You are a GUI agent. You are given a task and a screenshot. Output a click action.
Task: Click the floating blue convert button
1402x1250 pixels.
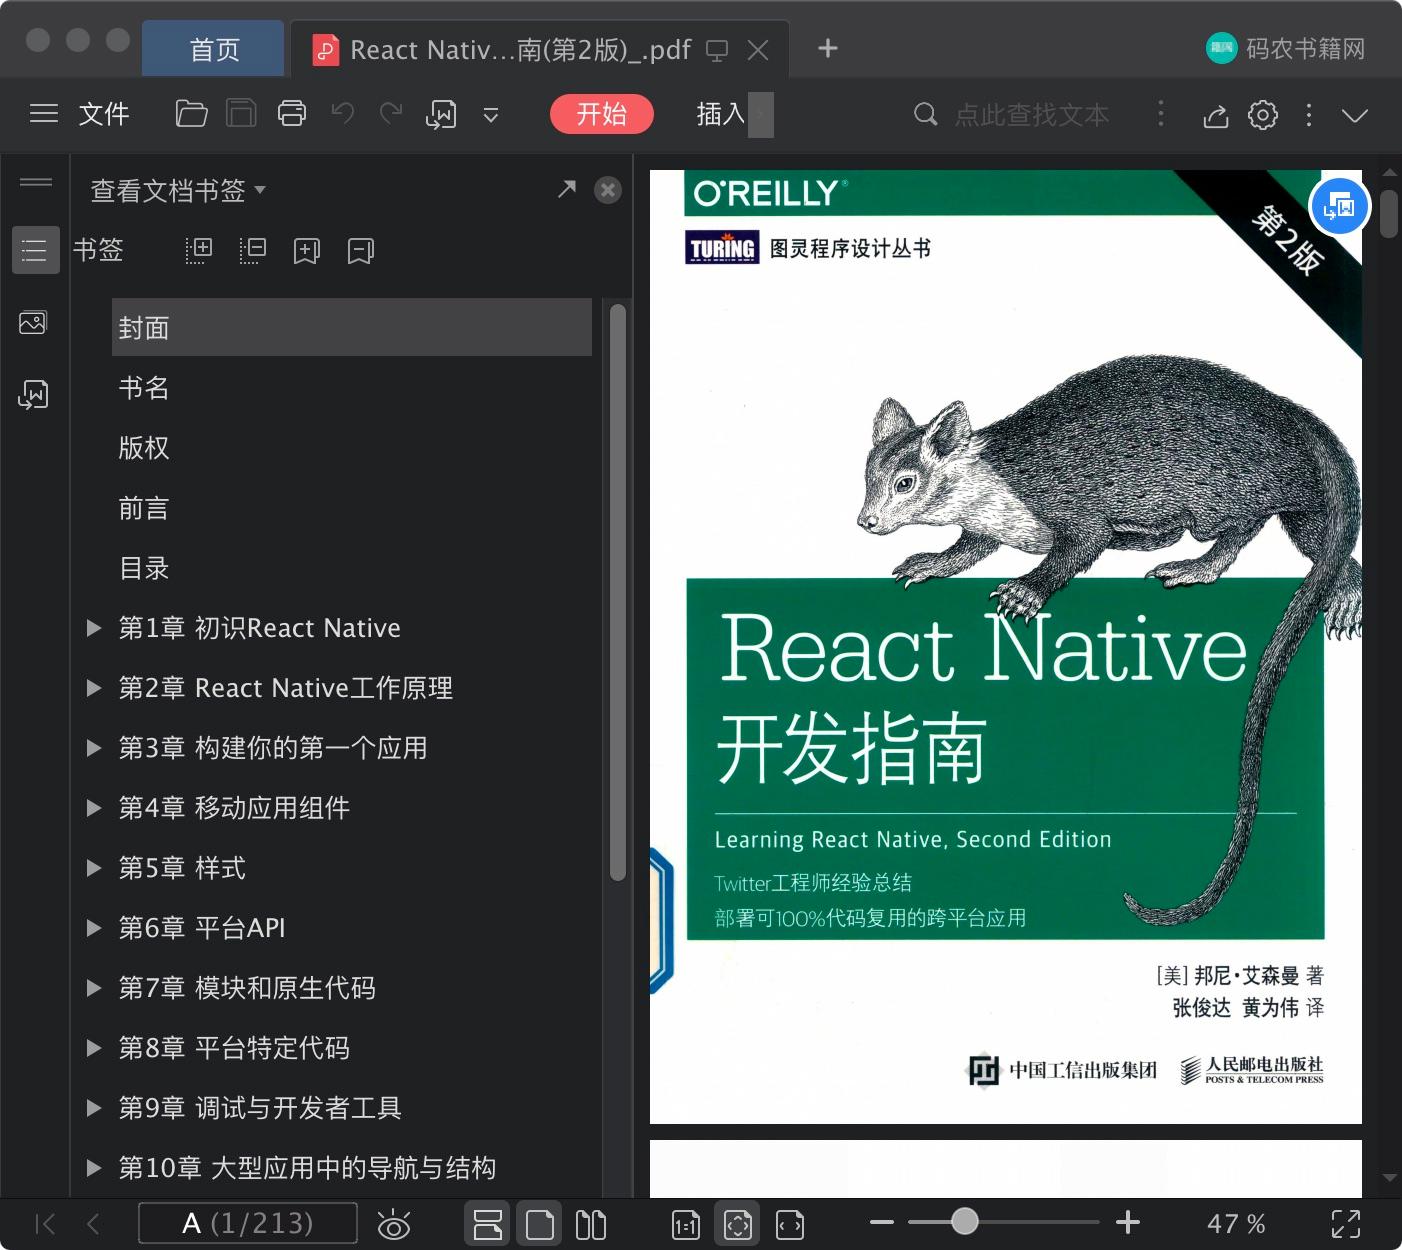pyautogui.click(x=1339, y=207)
